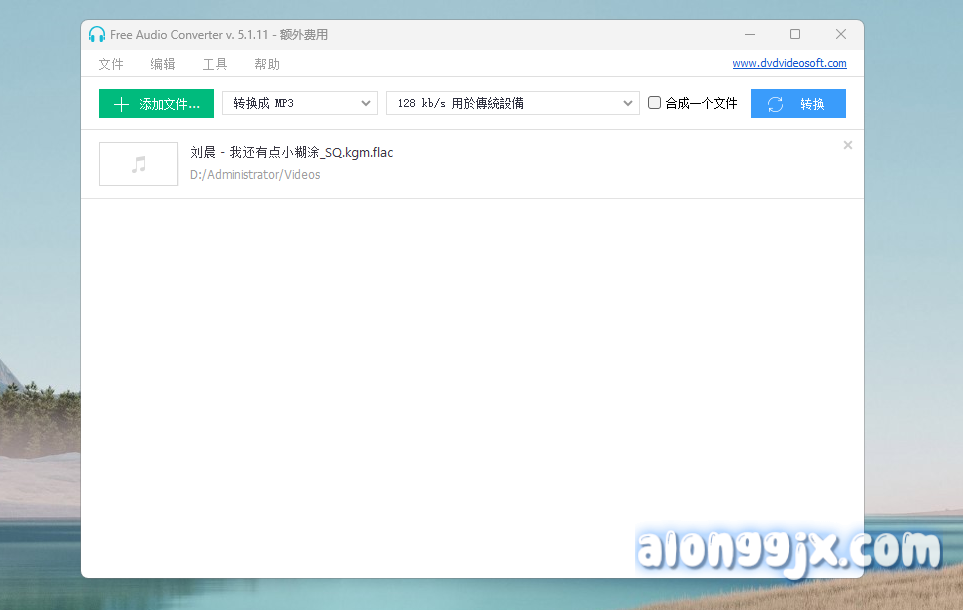Open the 编辑 menu

pyautogui.click(x=163, y=64)
